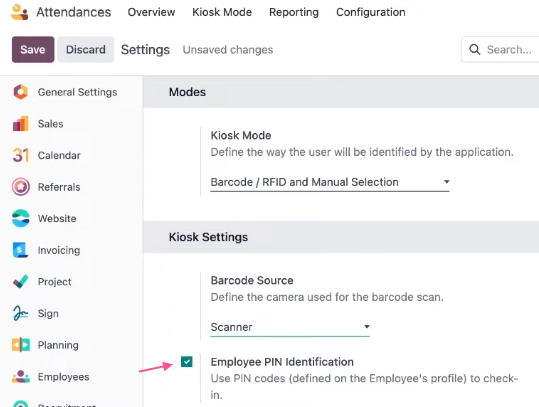Screen dimensions: 539x407
Task: Expand the Kiosk Mode identification dropdown
Action: 330,182
